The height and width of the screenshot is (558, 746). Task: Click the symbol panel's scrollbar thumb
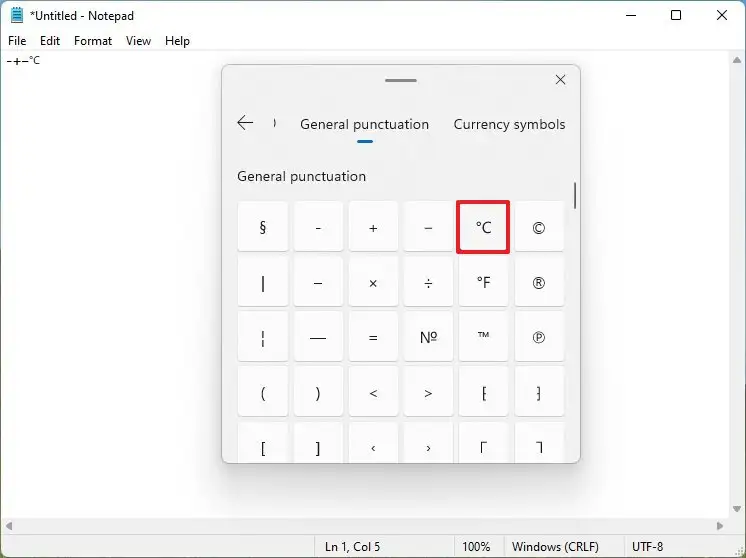tap(575, 196)
